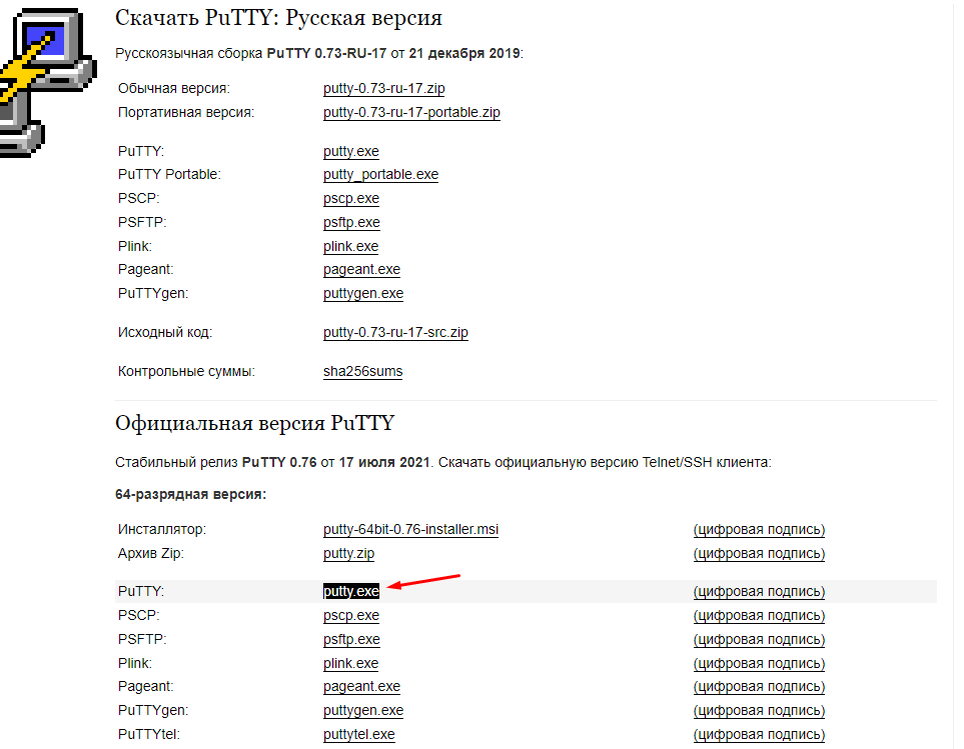964x749 pixels.
Task: Download Russian version pageant.exe
Action: [x=362, y=269]
